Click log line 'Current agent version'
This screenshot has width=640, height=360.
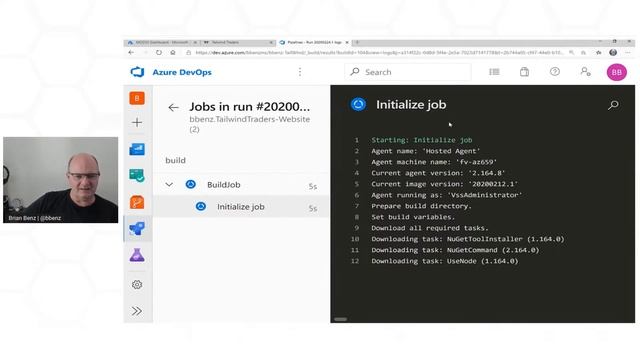coord(438,173)
